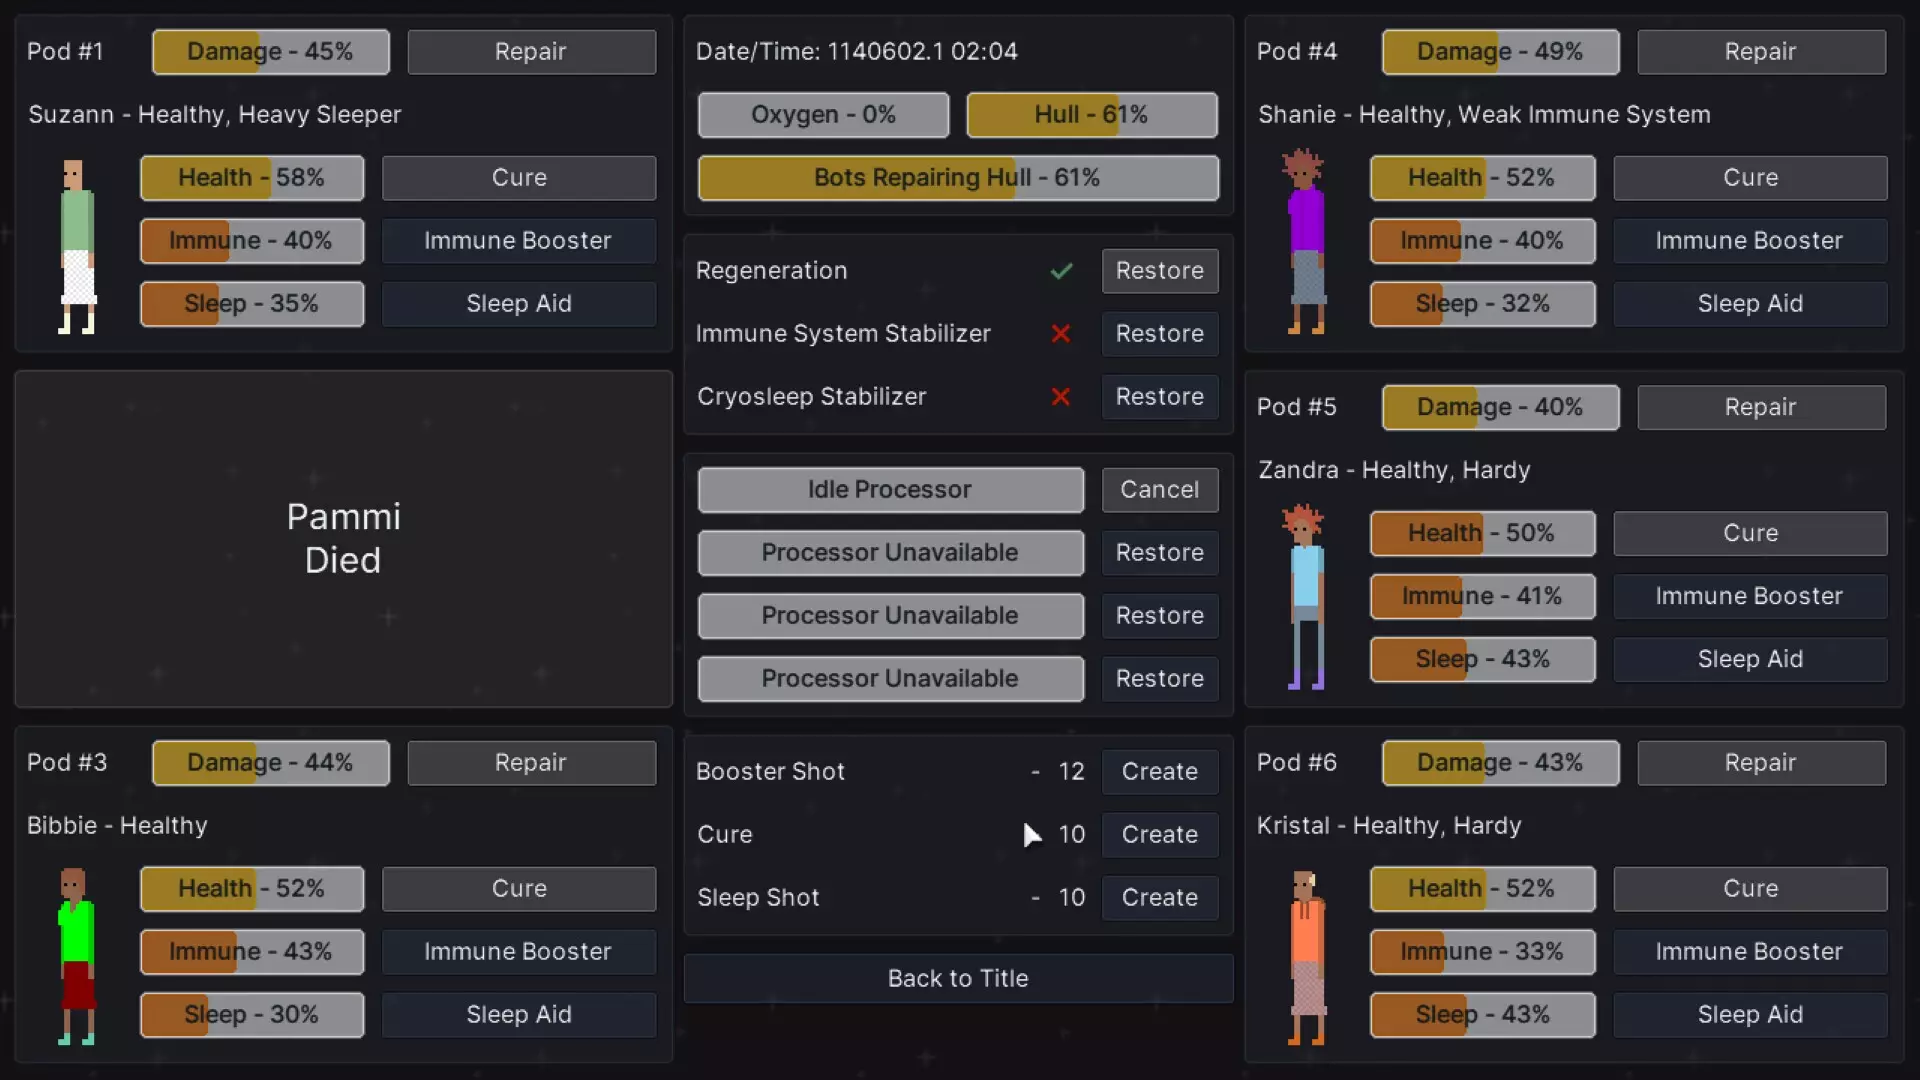The width and height of the screenshot is (1920, 1080).
Task: Click the red X beside Cryosleep Stabilizer
Action: point(1061,397)
